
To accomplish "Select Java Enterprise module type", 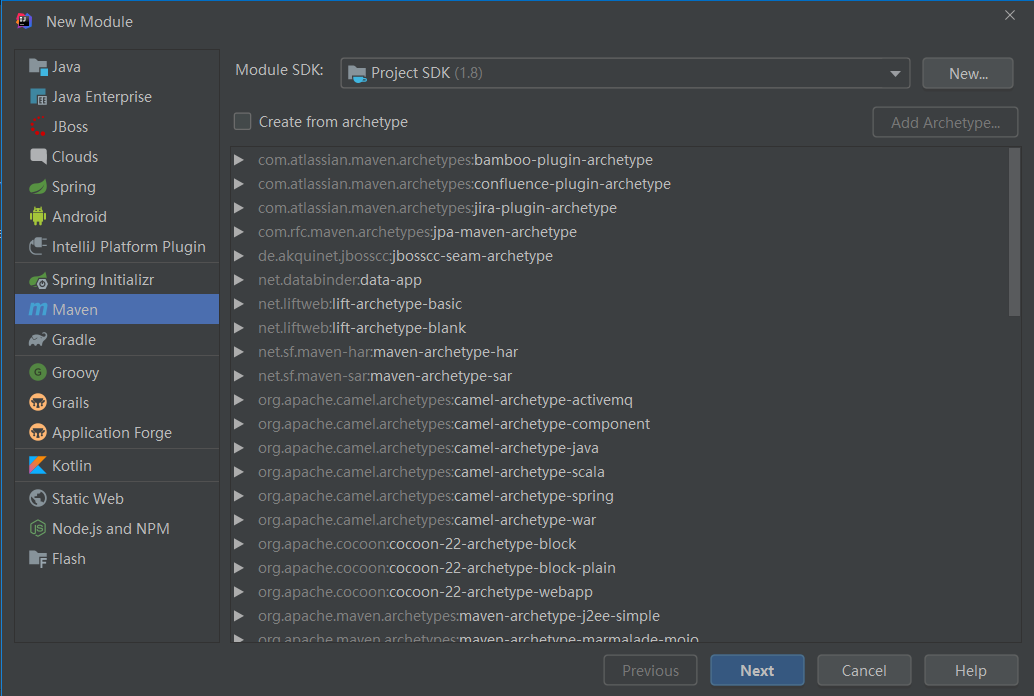I will (x=117, y=97).
